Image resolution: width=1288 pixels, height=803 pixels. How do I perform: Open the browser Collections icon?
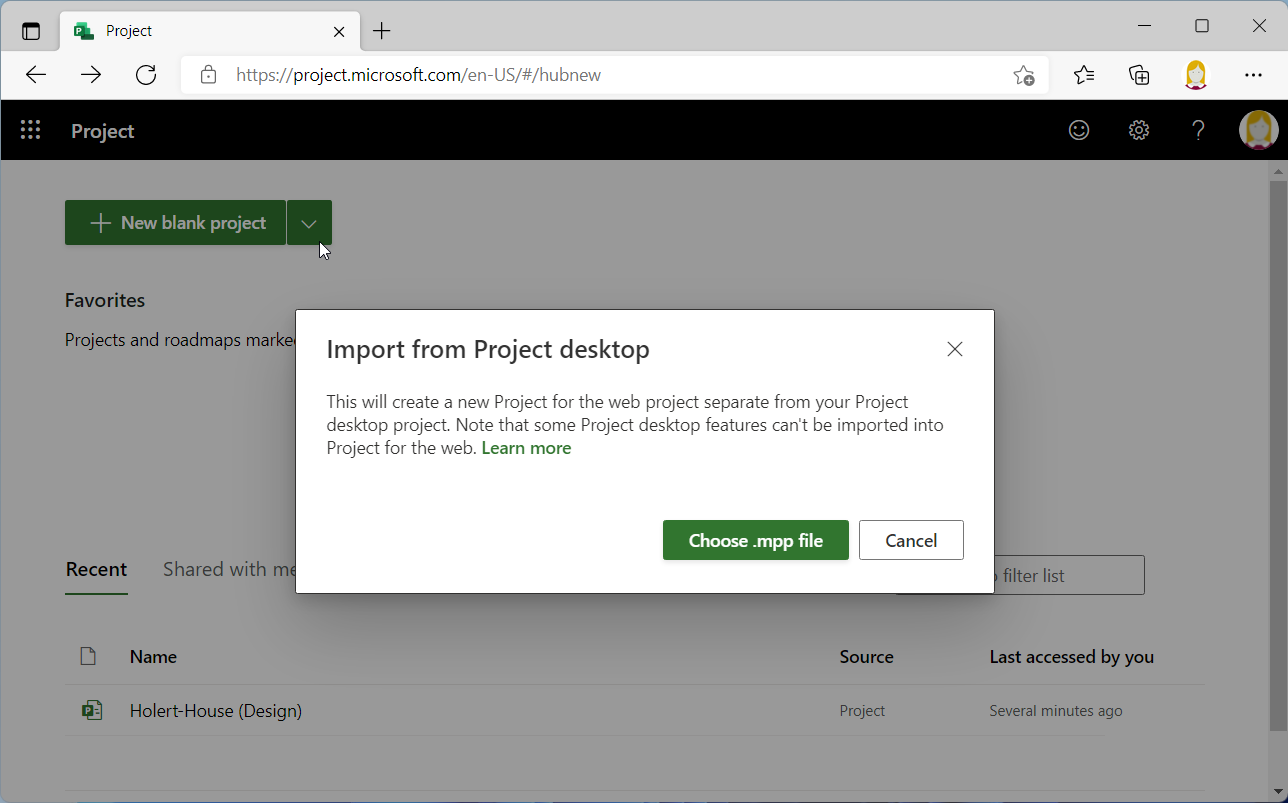(1139, 75)
